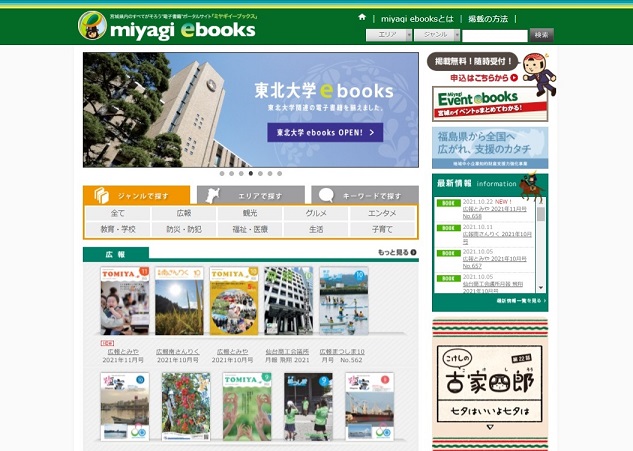Click the samurai horseman information icon
This screenshot has width=633, height=451.
(x=532, y=187)
